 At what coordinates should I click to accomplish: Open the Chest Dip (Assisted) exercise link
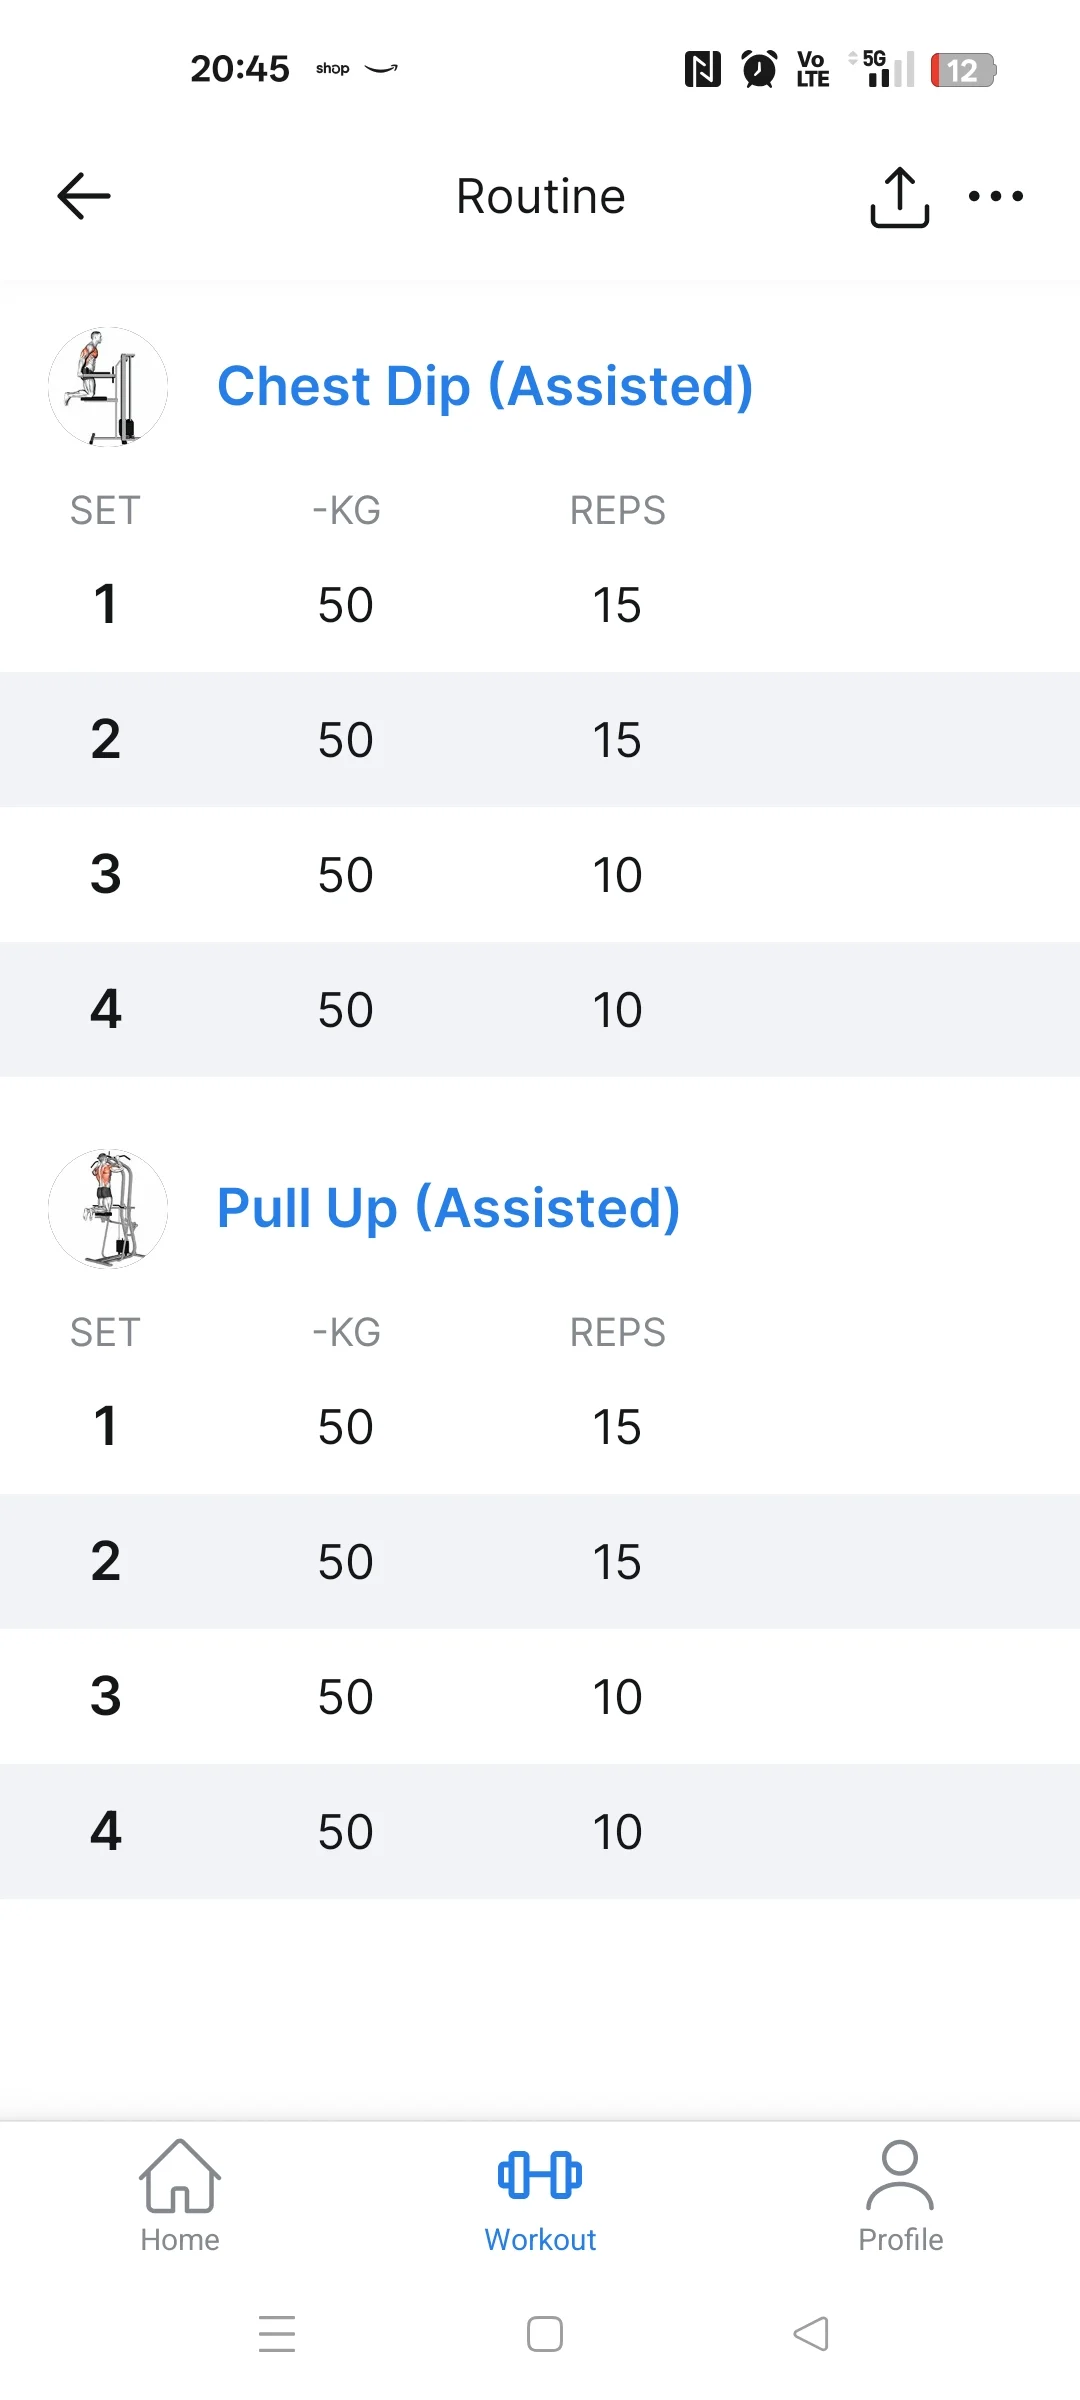point(485,386)
